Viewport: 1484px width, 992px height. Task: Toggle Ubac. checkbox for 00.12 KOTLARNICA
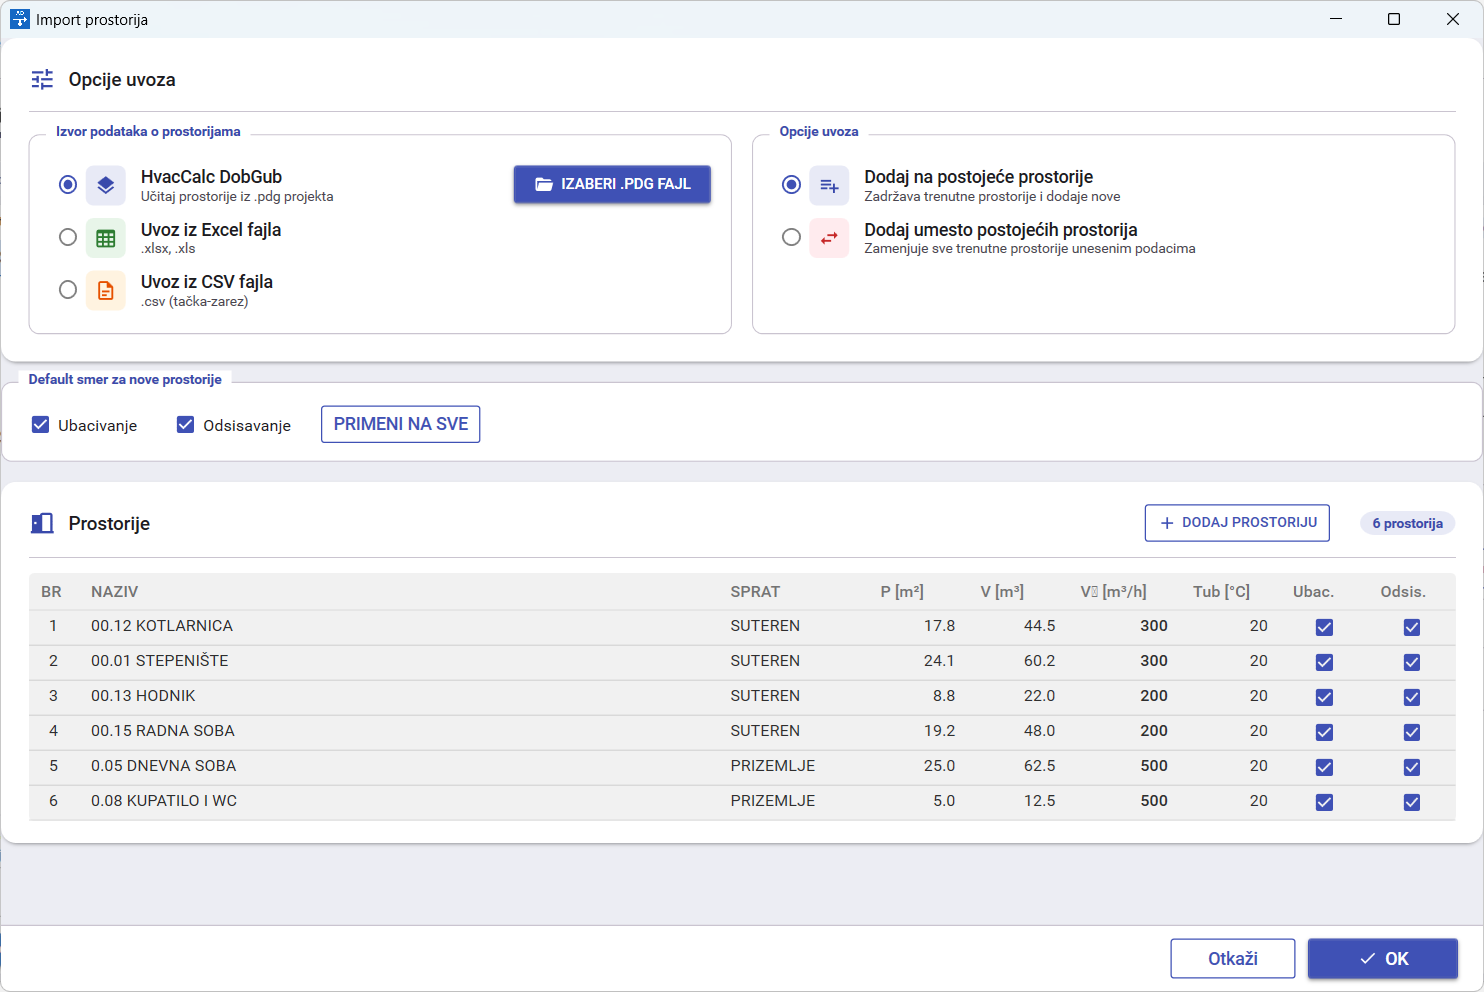pyautogui.click(x=1324, y=627)
